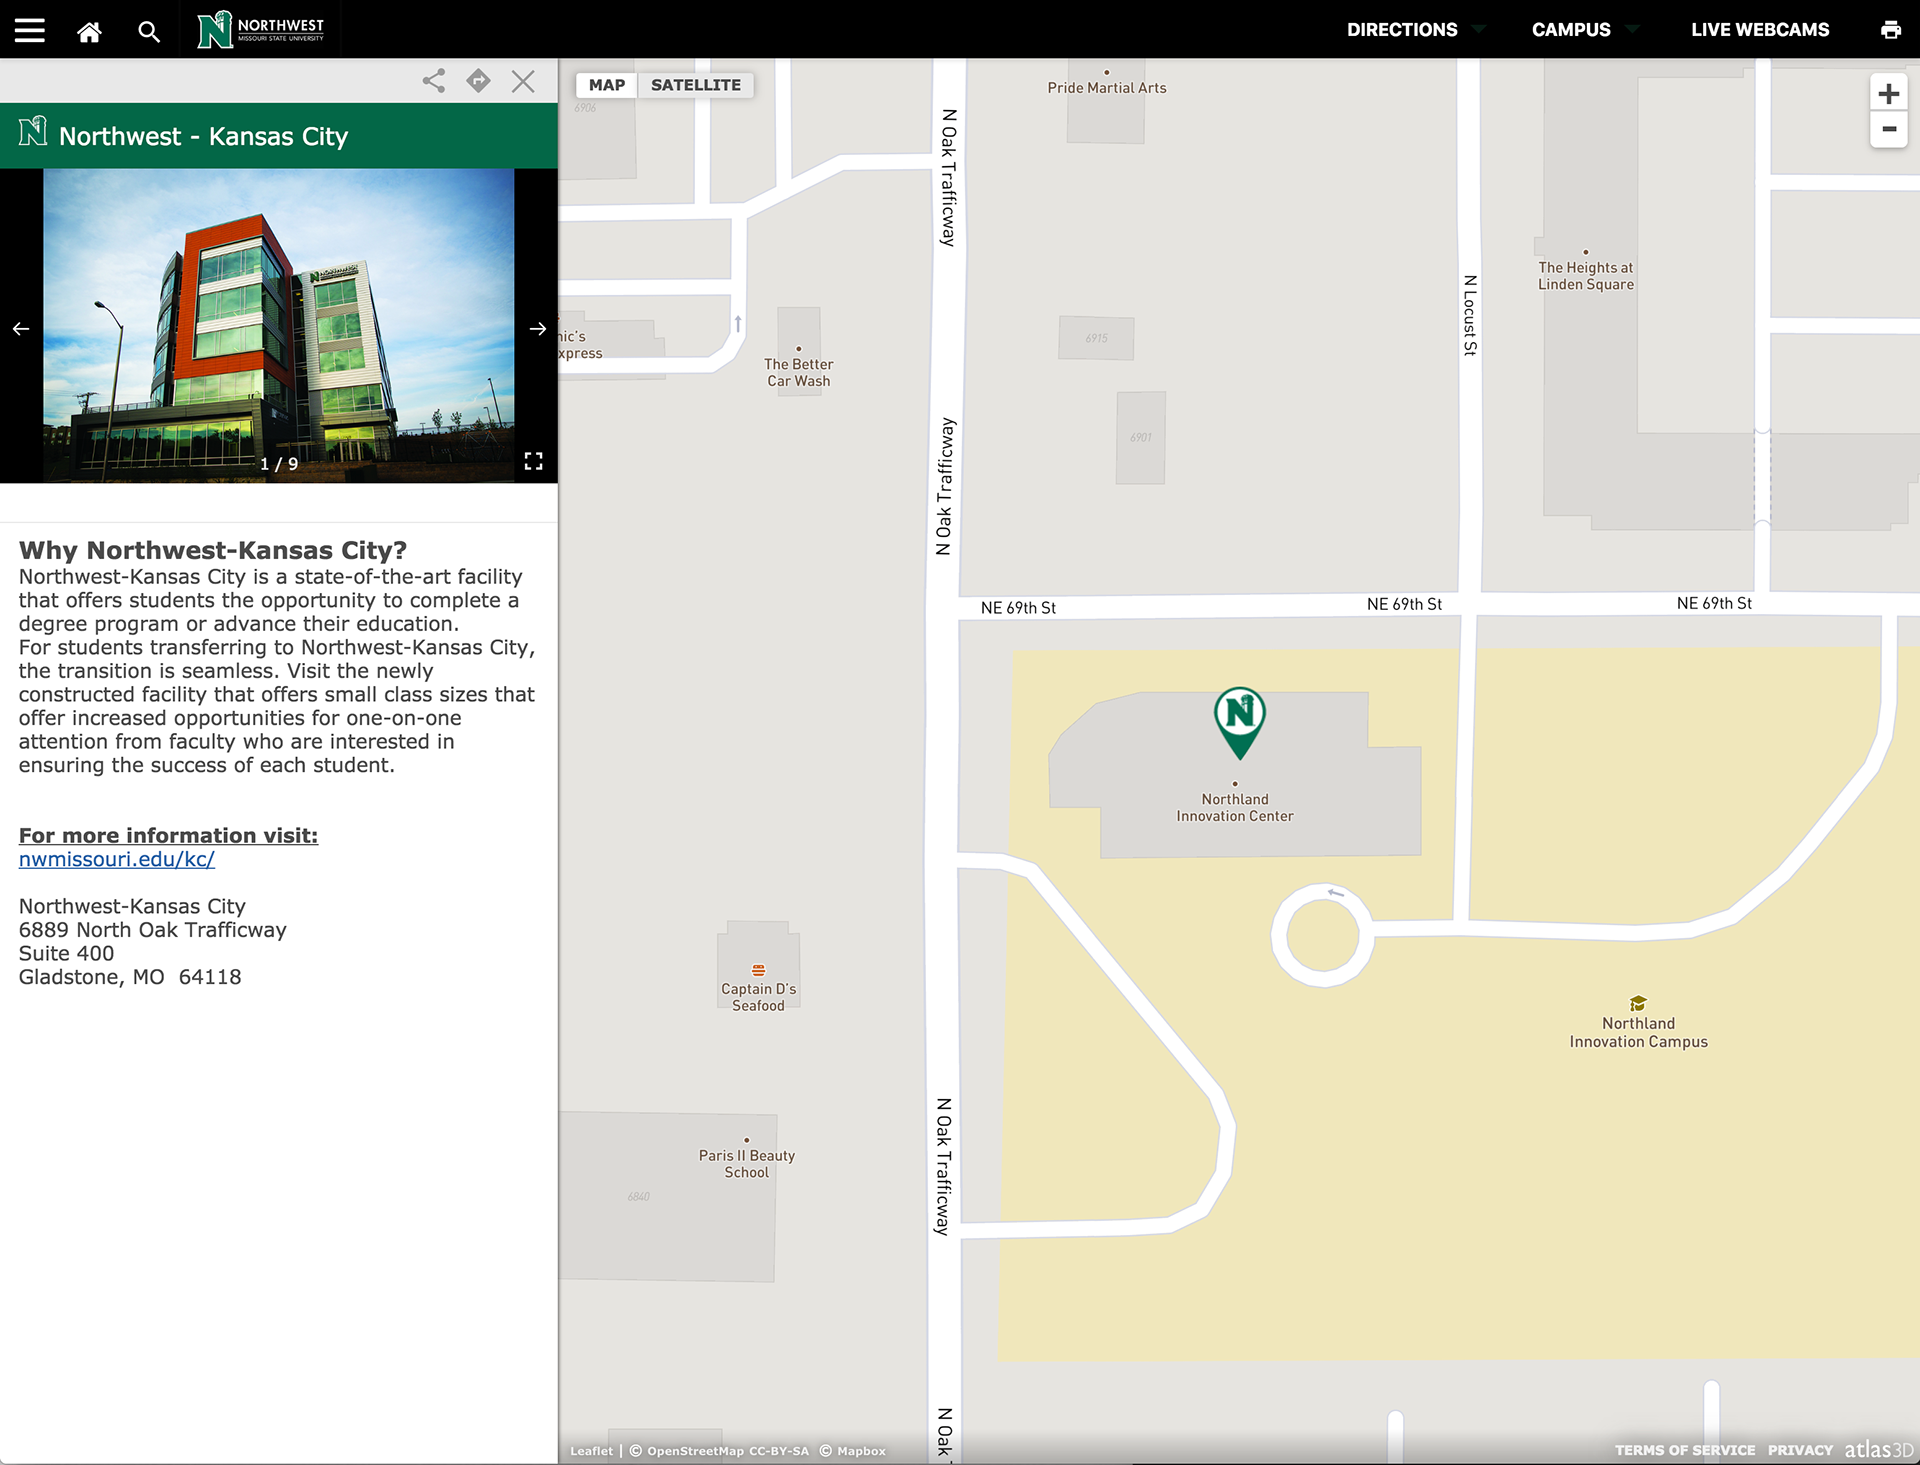
Task: Open the nwmissouri.edu/kc/ link
Action: [117, 859]
